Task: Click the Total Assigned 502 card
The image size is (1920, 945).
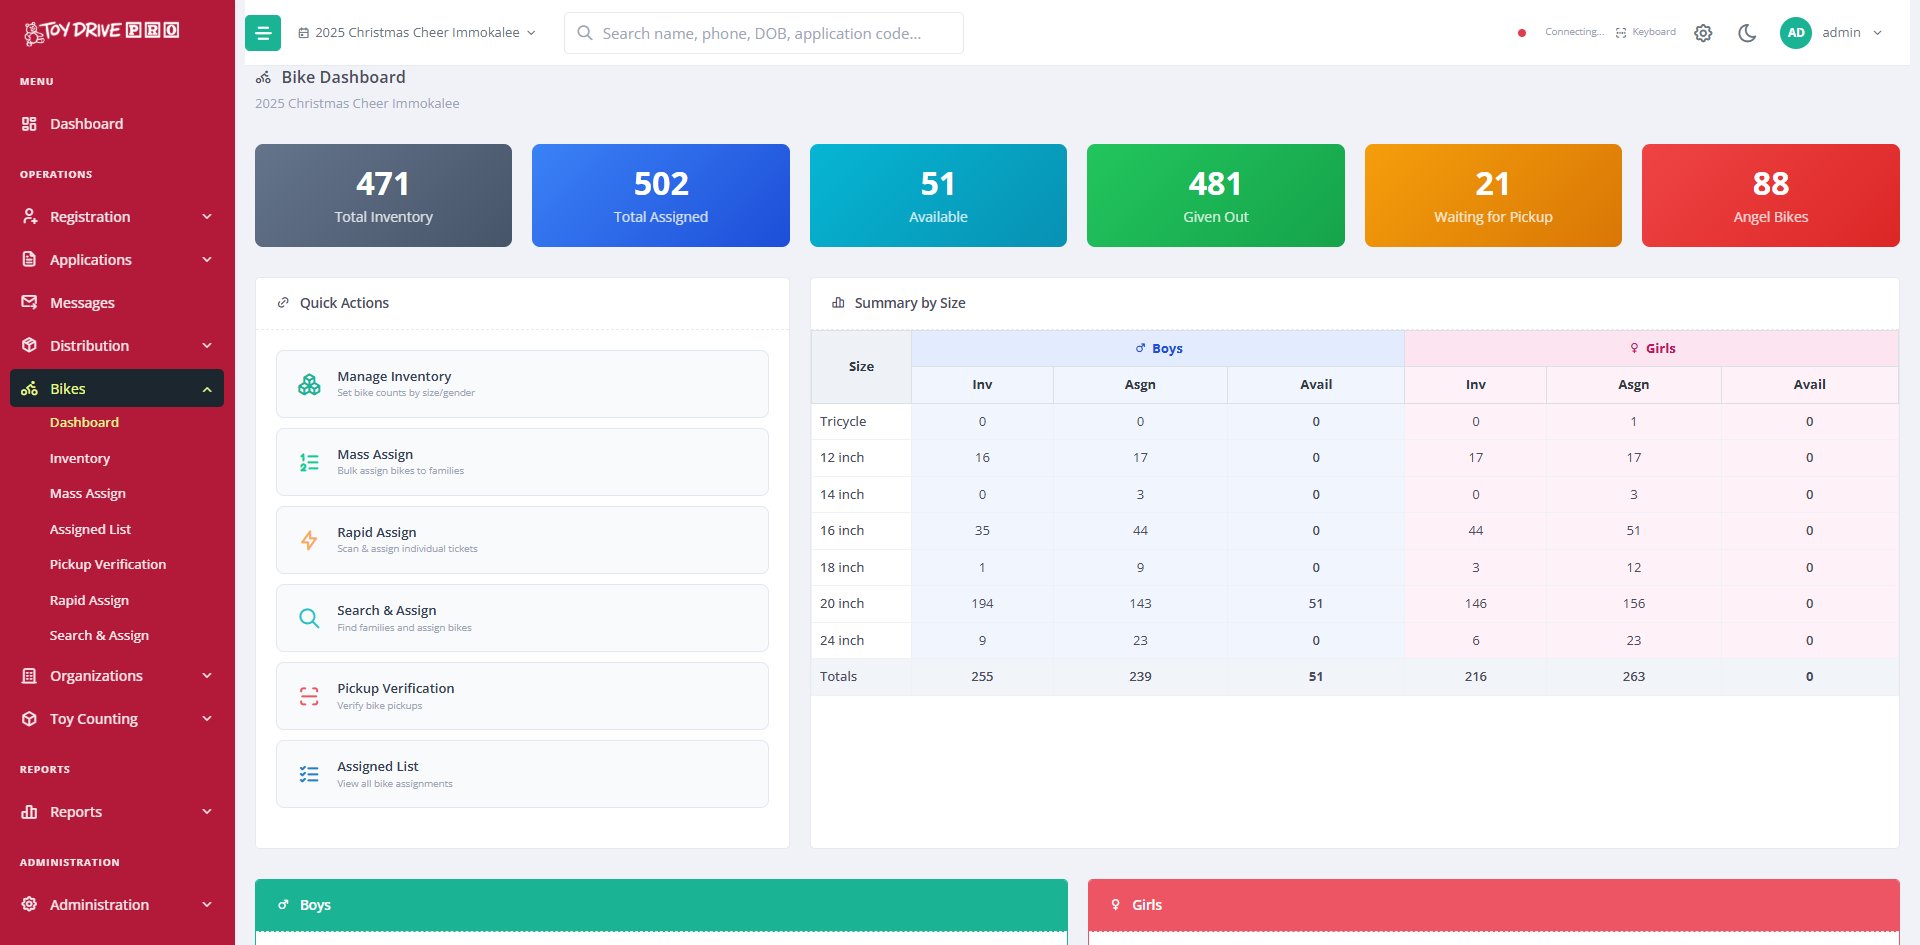Action: [x=661, y=196]
